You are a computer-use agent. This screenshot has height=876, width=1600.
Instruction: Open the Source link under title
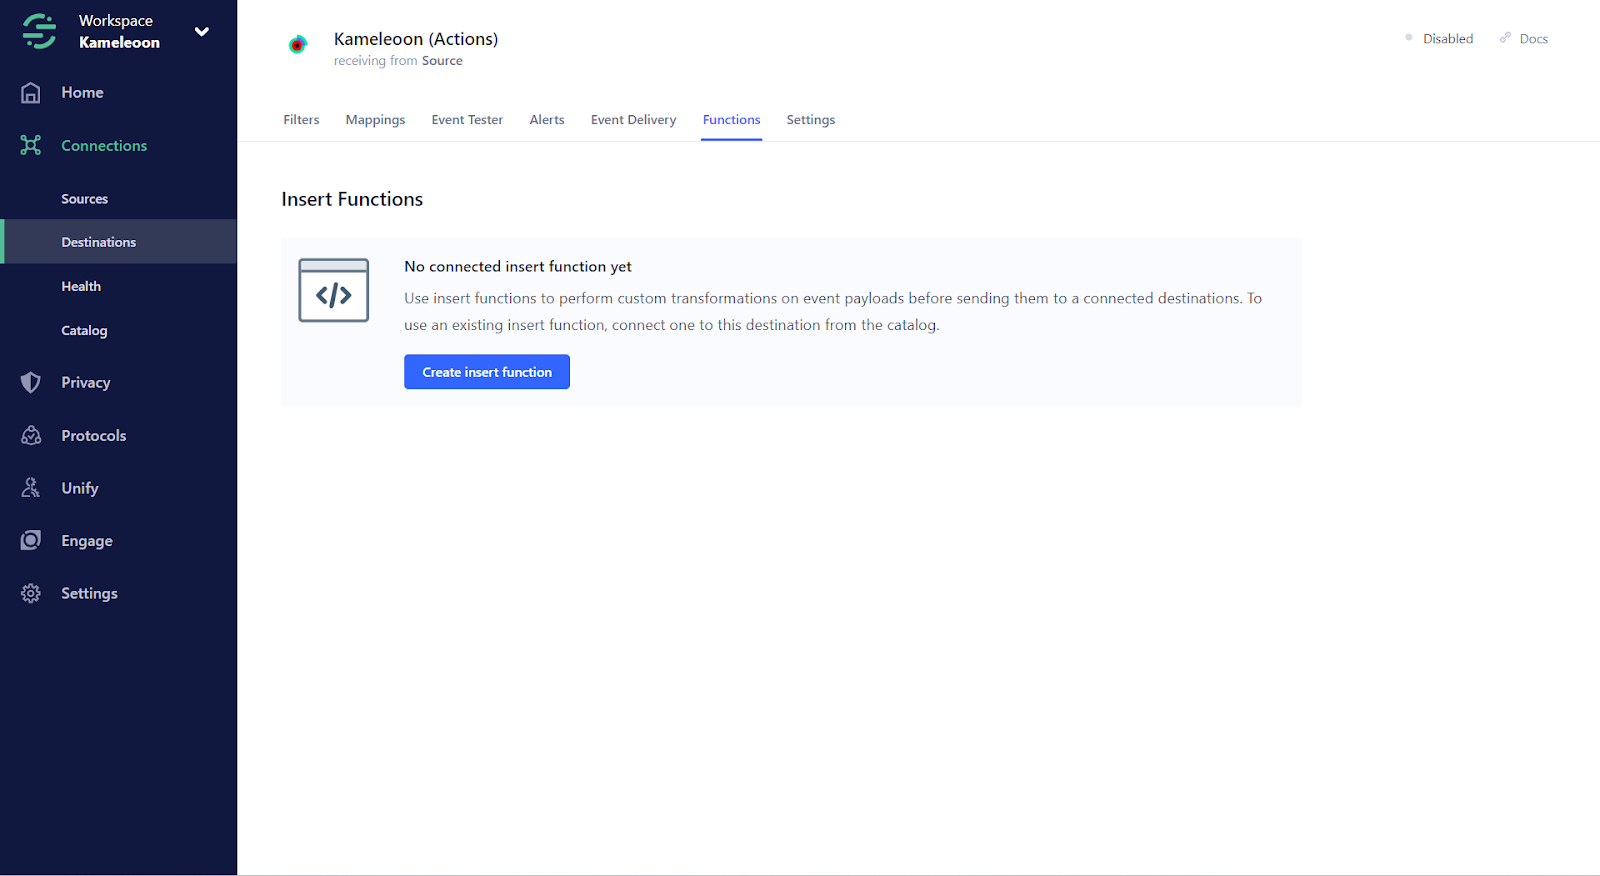[x=442, y=61]
